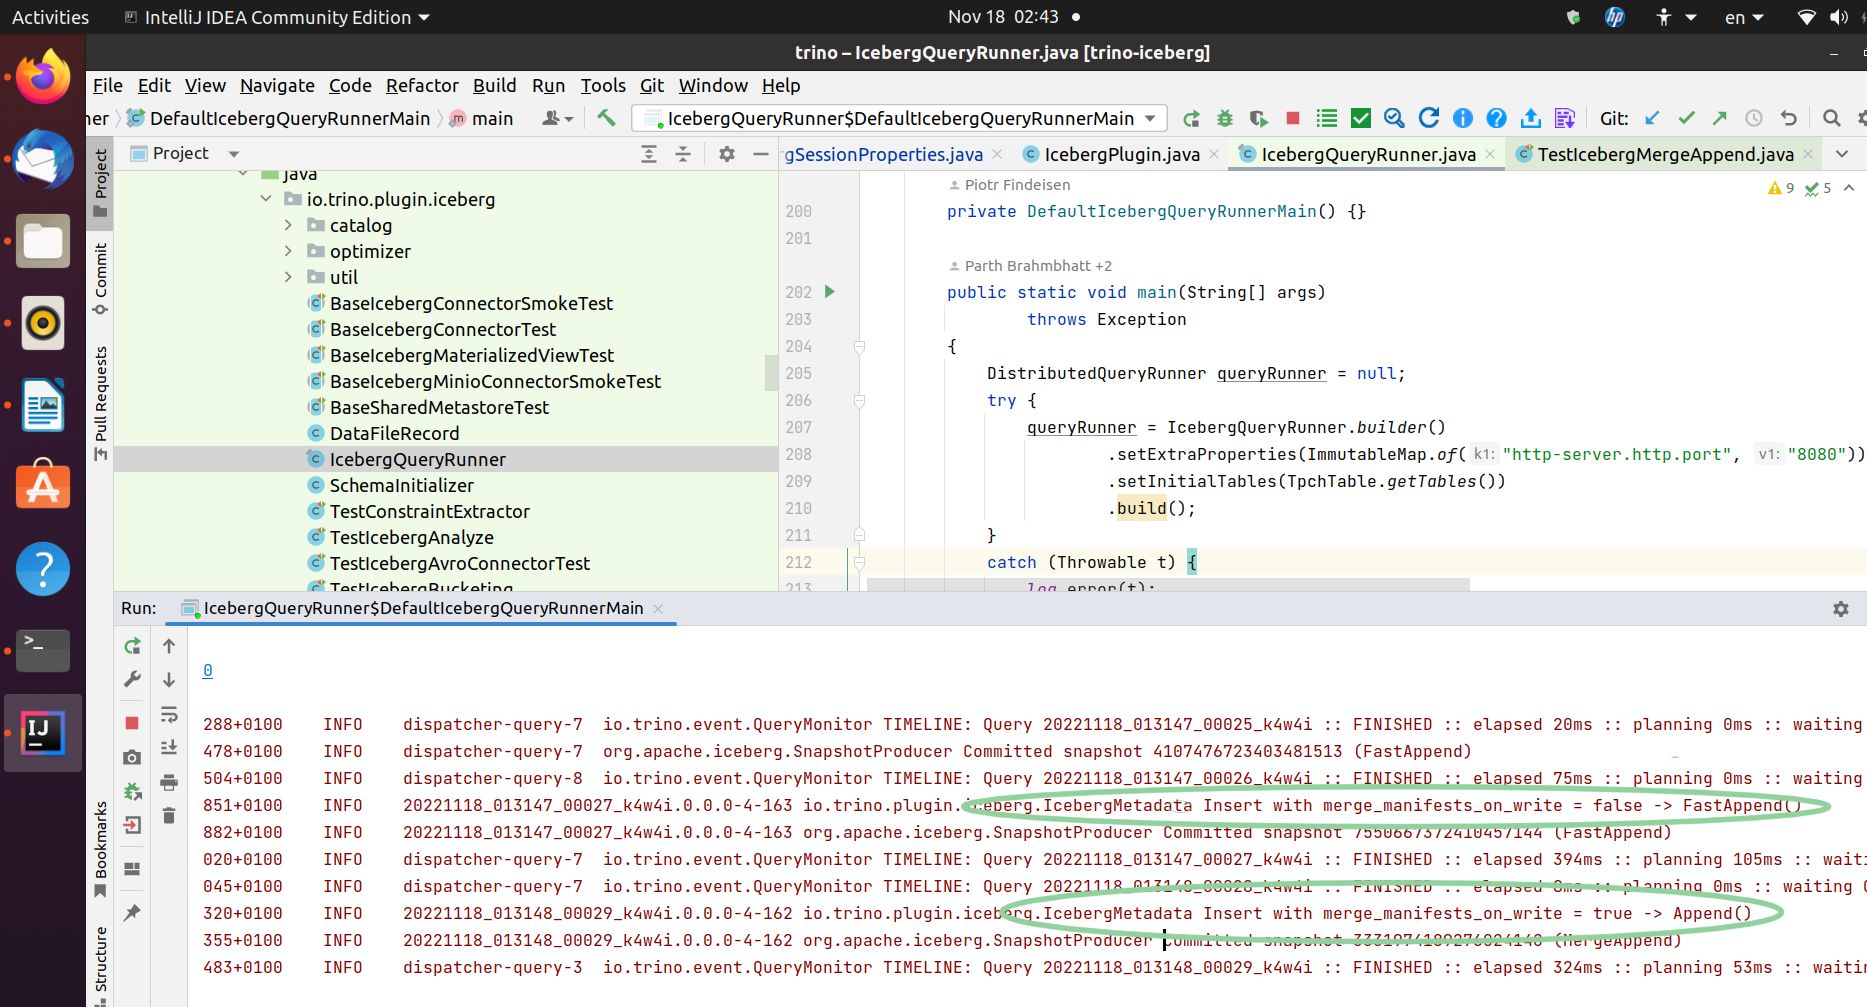Start the Debug bug icon in the main toolbar
The width and height of the screenshot is (1867, 1007).
coord(1225,119)
